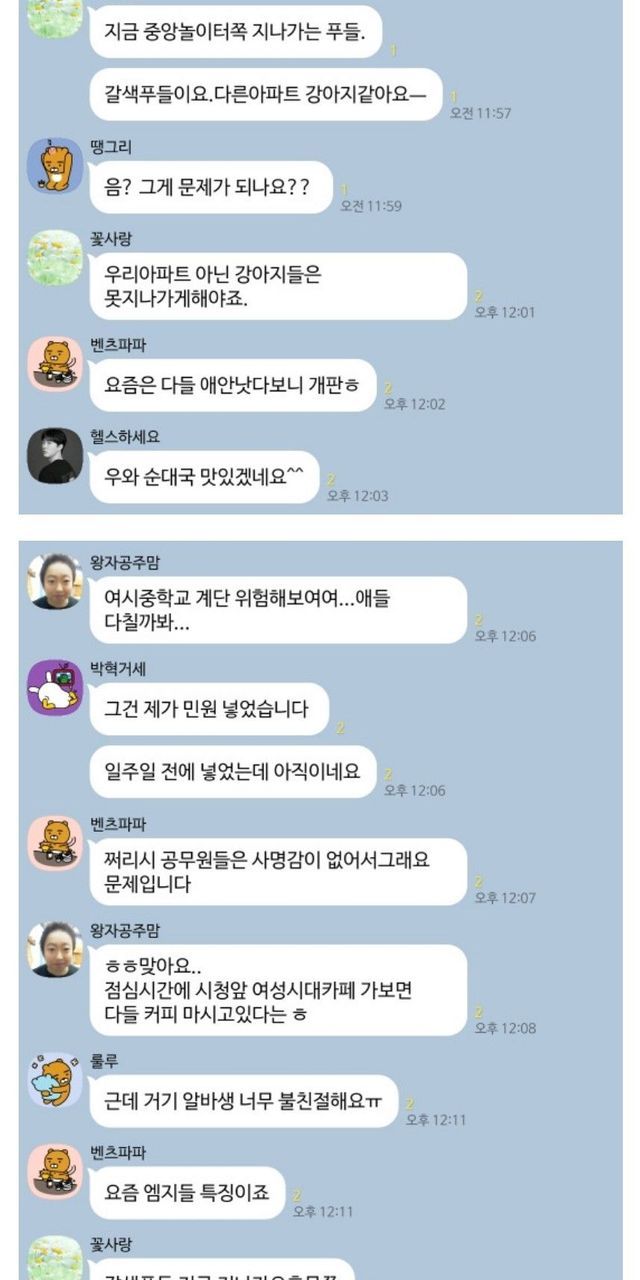The height and width of the screenshot is (1280, 640).
Task: Tap 왕자공주맘 avatar beside 여성시대카페 message
Action: [x=54, y=949]
